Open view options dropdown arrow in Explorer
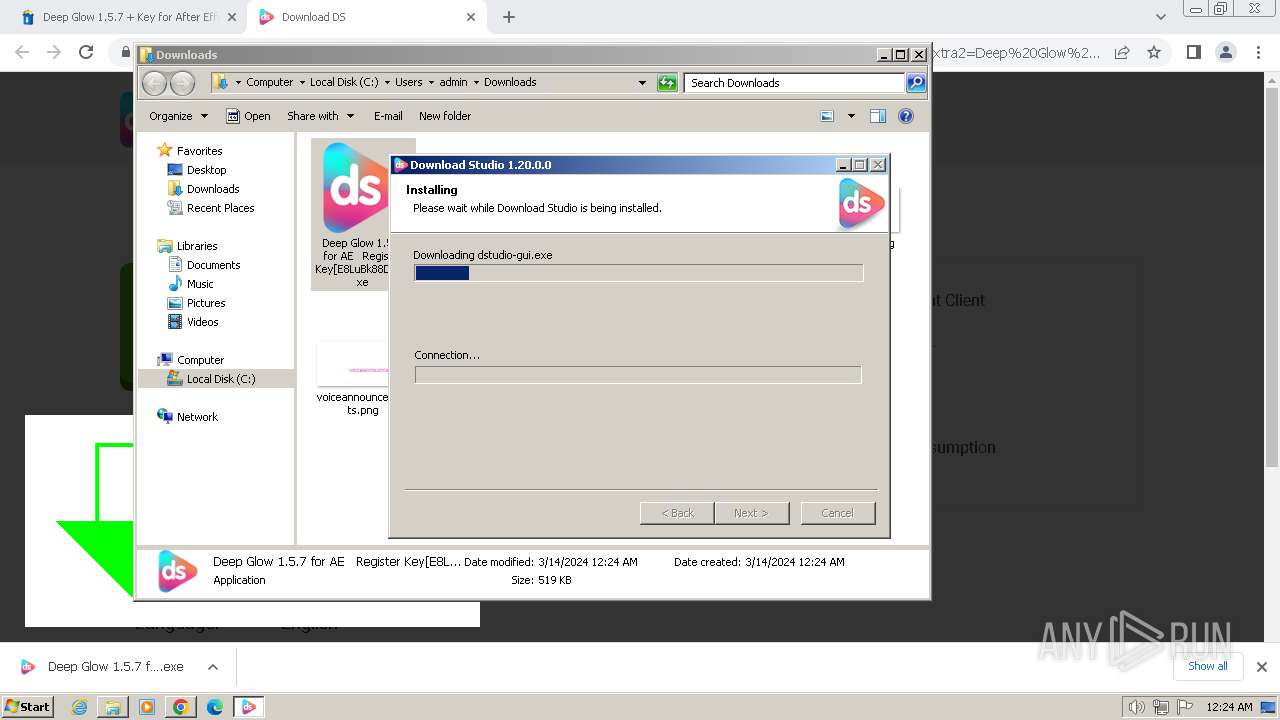The height and width of the screenshot is (720, 1280). point(851,116)
